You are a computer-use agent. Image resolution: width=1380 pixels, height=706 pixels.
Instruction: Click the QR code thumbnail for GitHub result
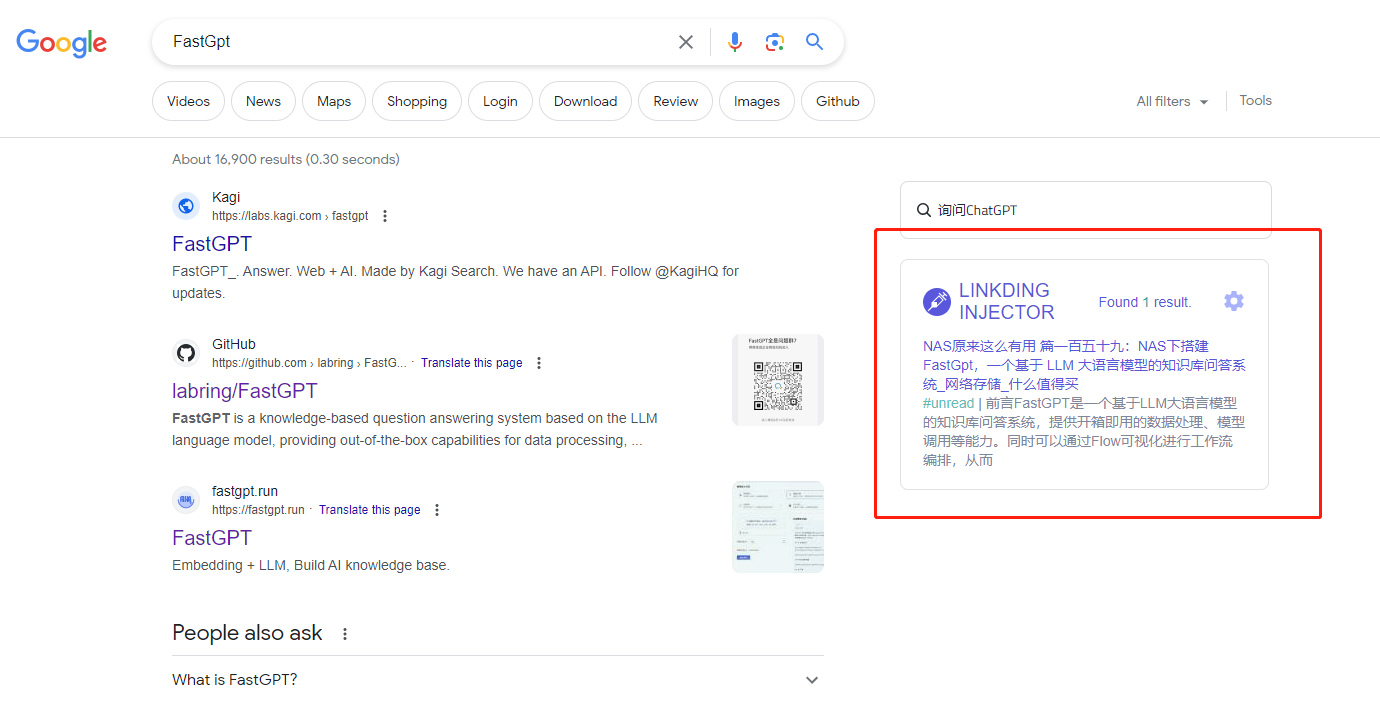tap(777, 380)
